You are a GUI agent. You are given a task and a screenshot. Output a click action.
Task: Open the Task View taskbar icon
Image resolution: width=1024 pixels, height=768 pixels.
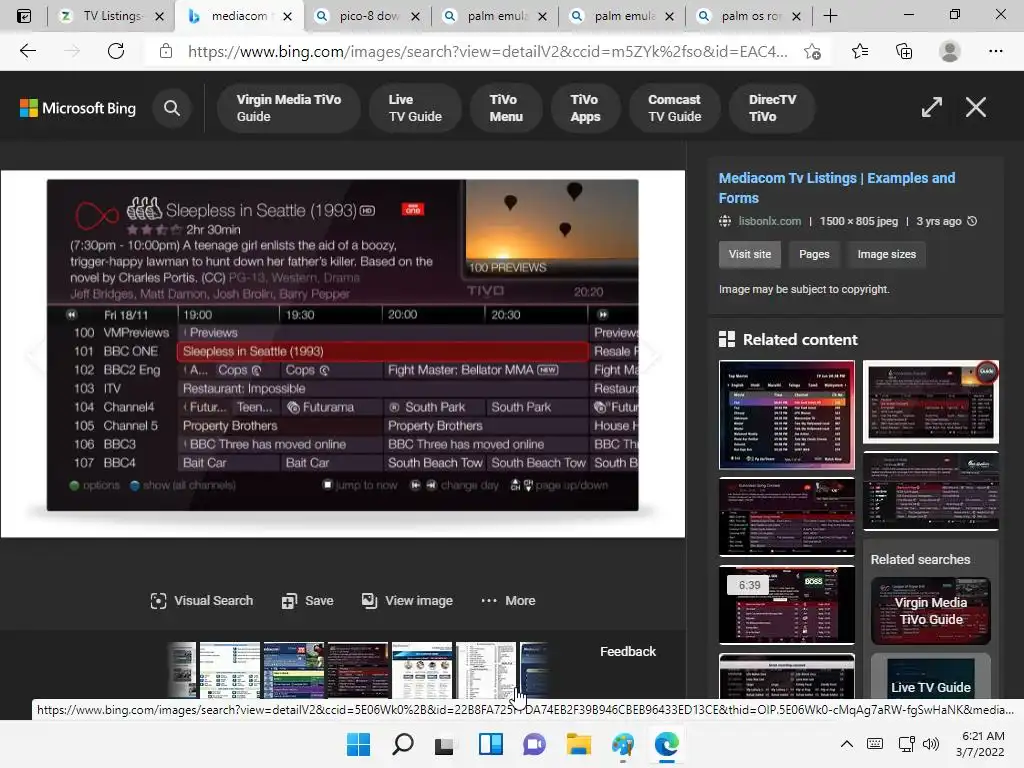tap(445, 744)
